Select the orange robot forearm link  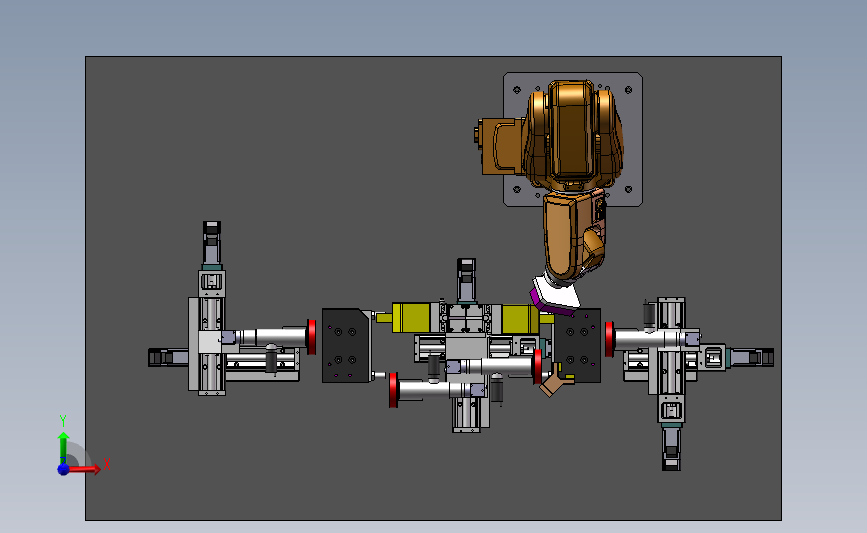pyautogui.click(x=573, y=234)
